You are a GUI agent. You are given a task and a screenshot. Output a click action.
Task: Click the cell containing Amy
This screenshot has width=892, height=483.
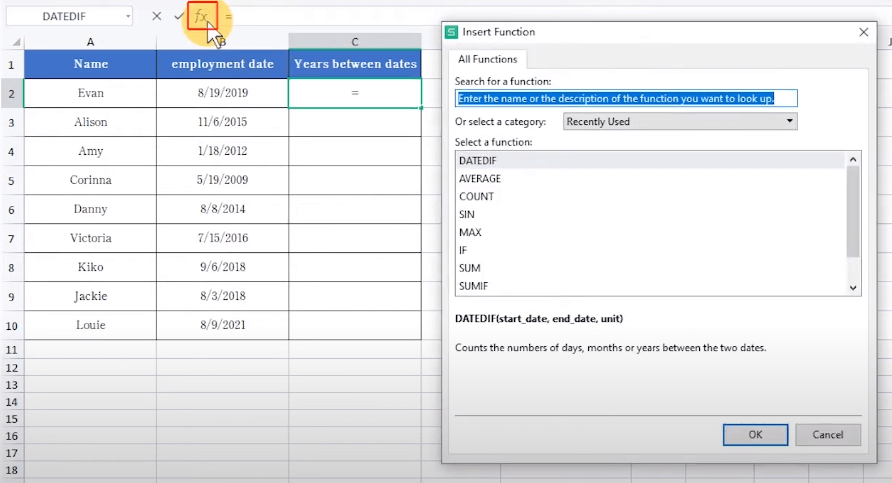point(90,151)
